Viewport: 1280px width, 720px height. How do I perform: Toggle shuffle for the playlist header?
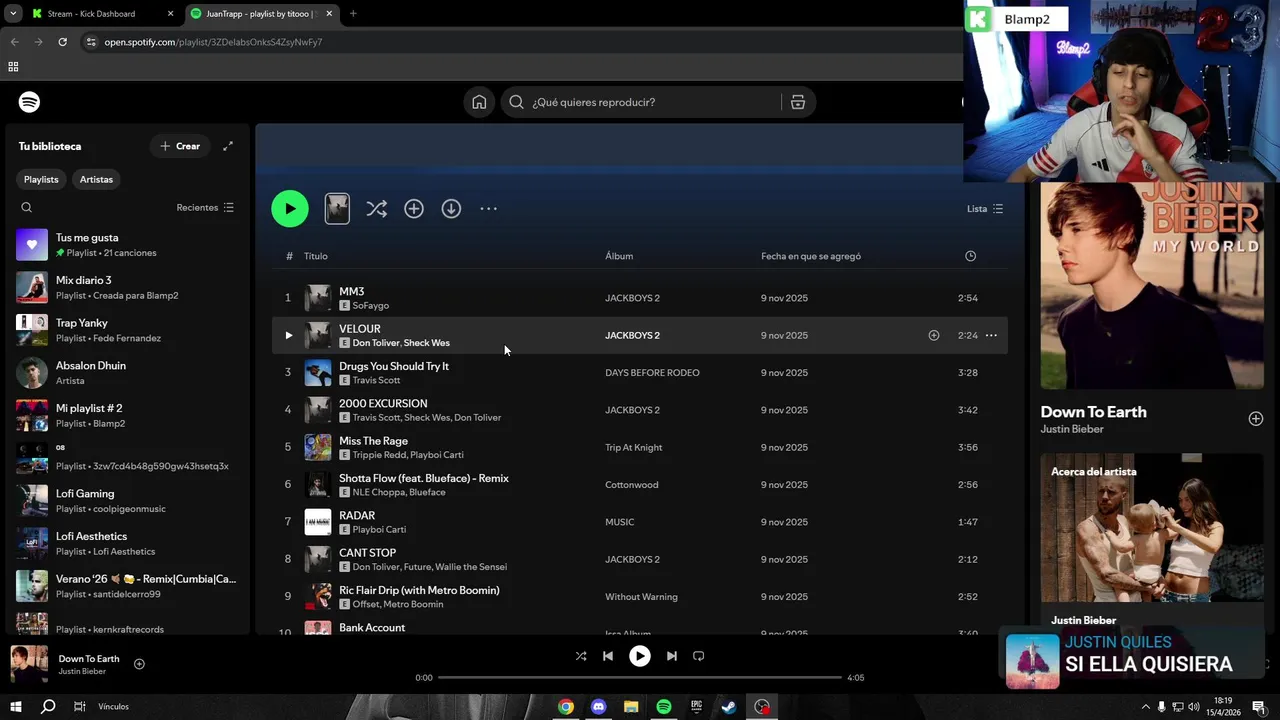coord(376,209)
